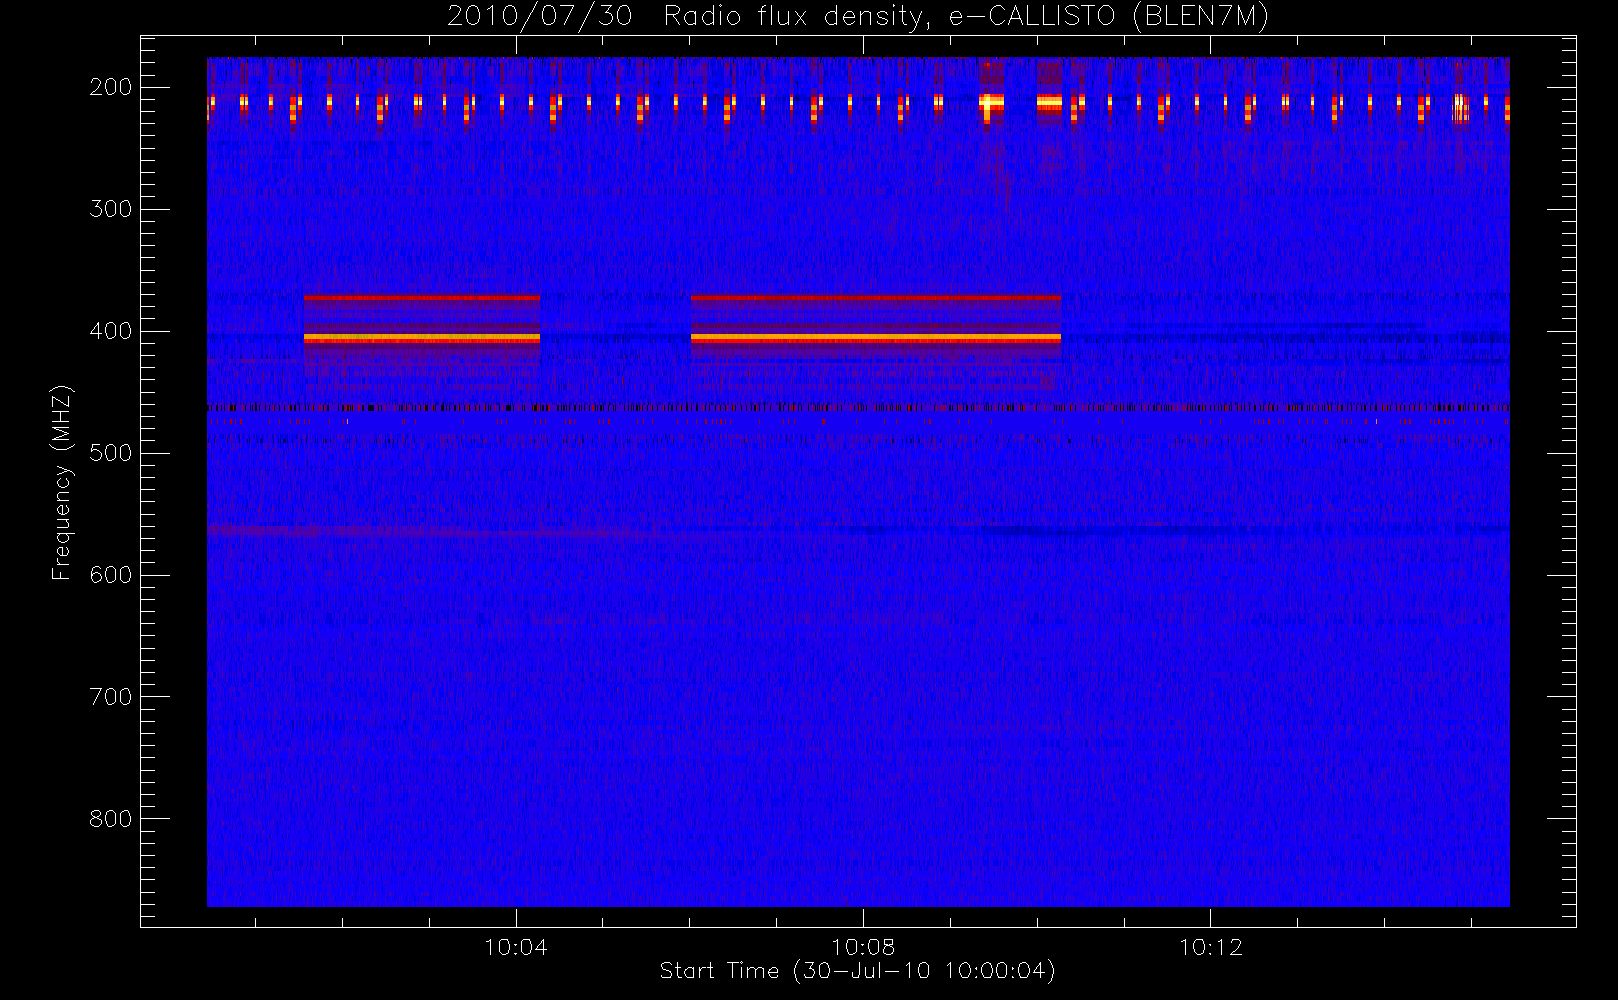Click the 800 frequency tick label

coord(111,819)
